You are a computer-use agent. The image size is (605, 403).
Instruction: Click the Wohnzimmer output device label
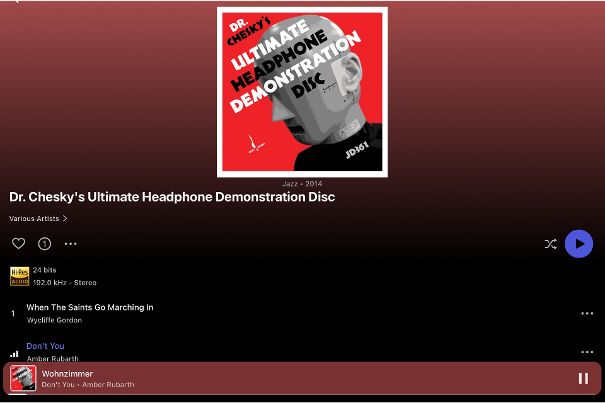click(68, 374)
